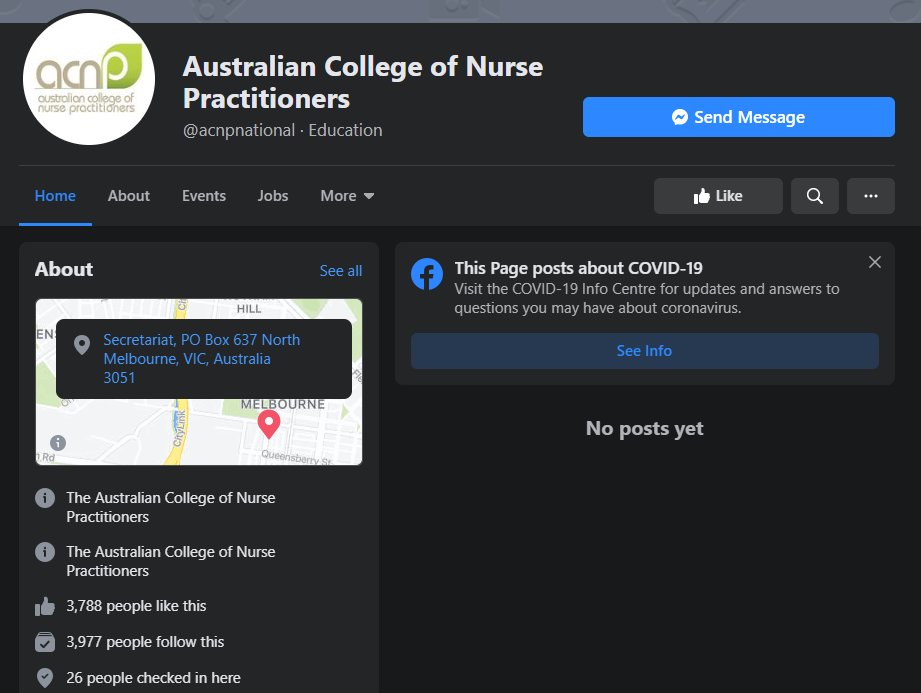Click the Facebook logo on the COVID-19 notice
Image resolution: width=921 pixels, height=693 pixels.
point(427,275)
